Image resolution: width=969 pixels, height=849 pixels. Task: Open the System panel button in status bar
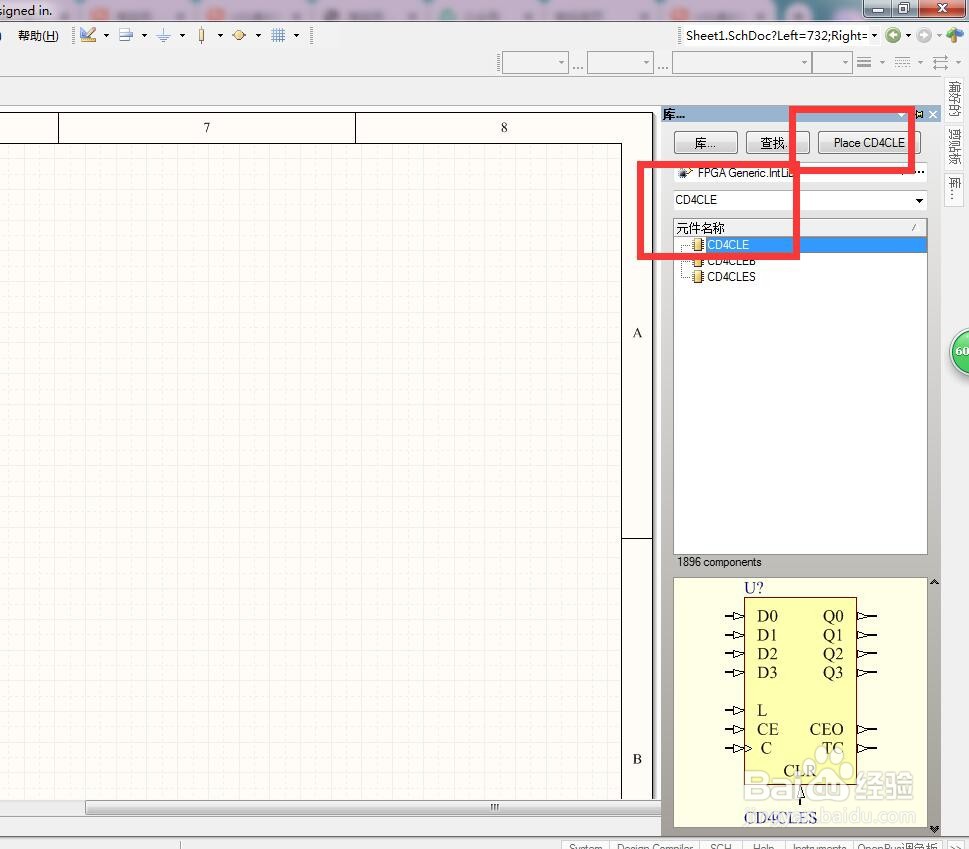pos(585,846)
